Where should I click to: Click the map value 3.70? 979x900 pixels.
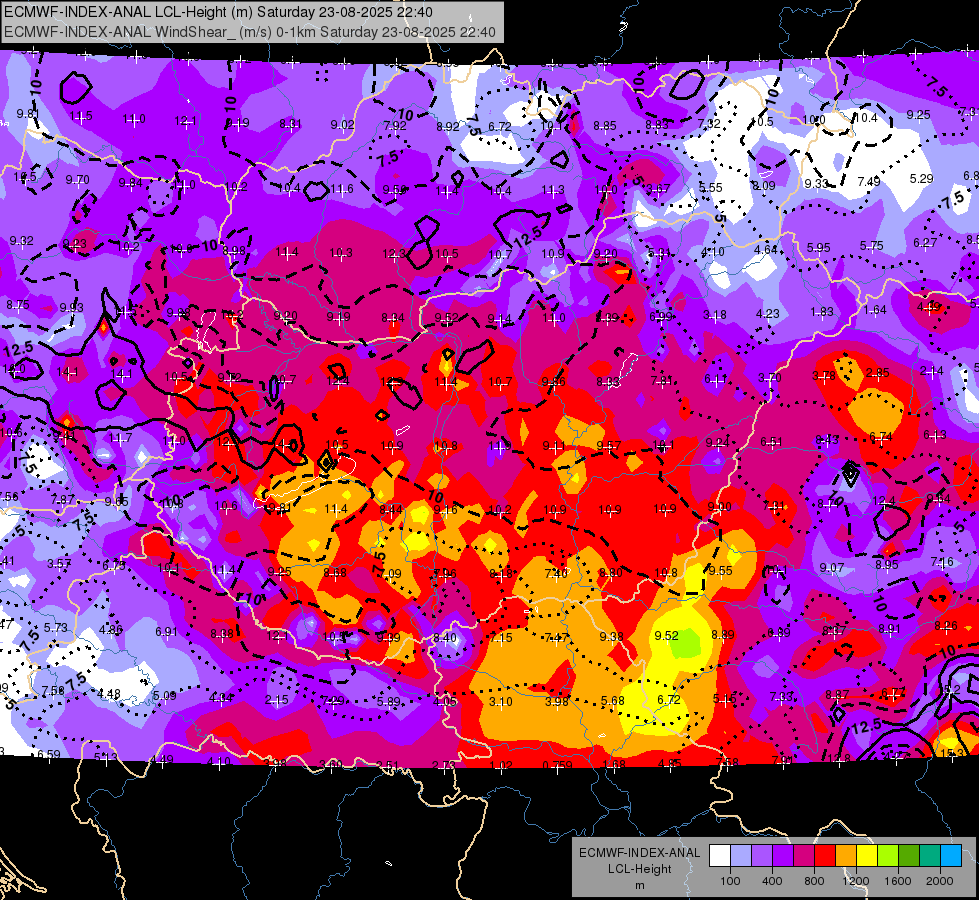[770, 378]
